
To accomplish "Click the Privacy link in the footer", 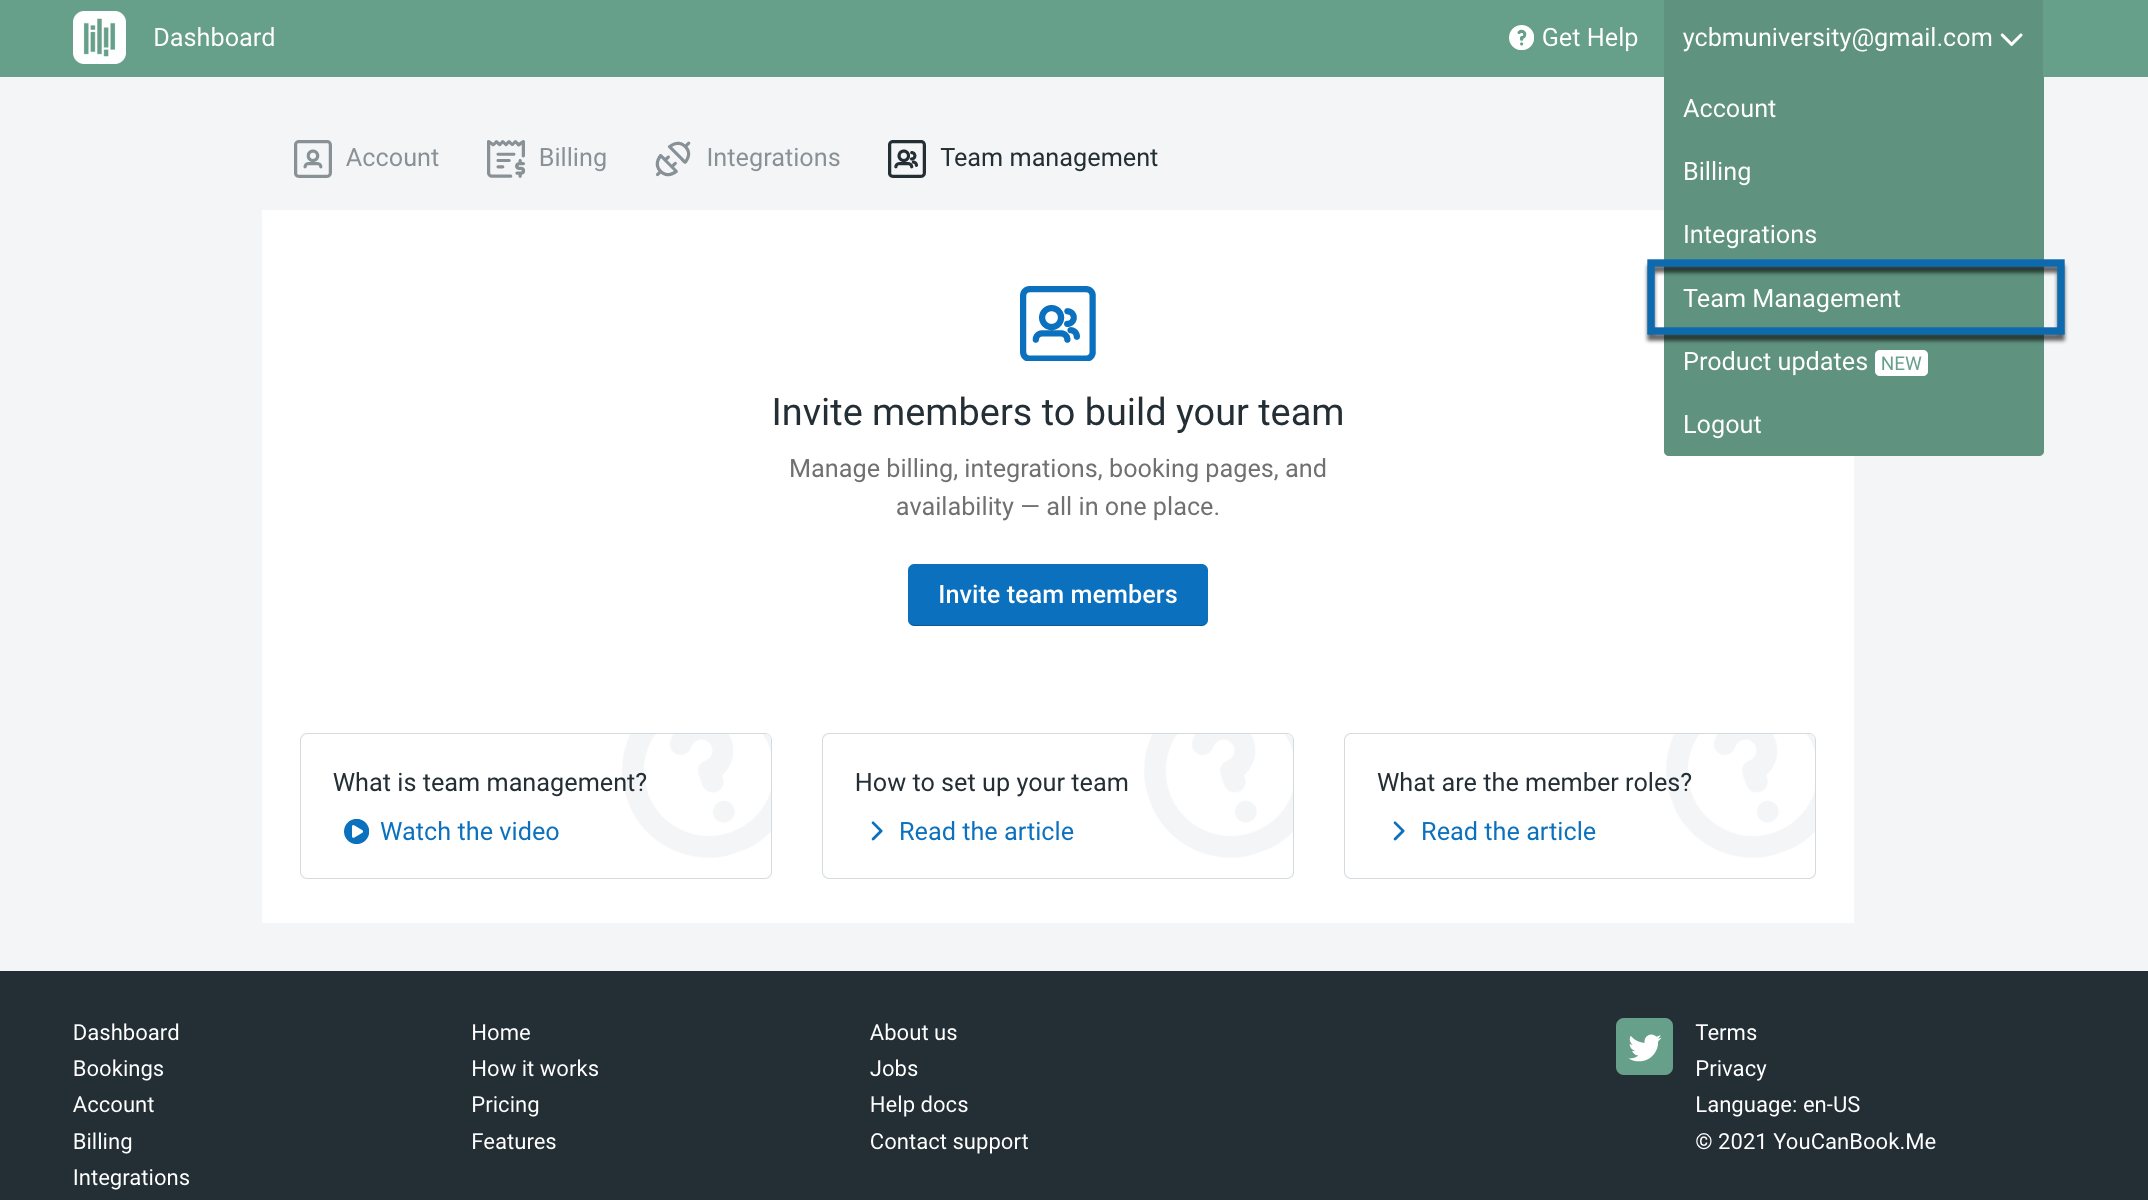I will pos(1731,1068).
